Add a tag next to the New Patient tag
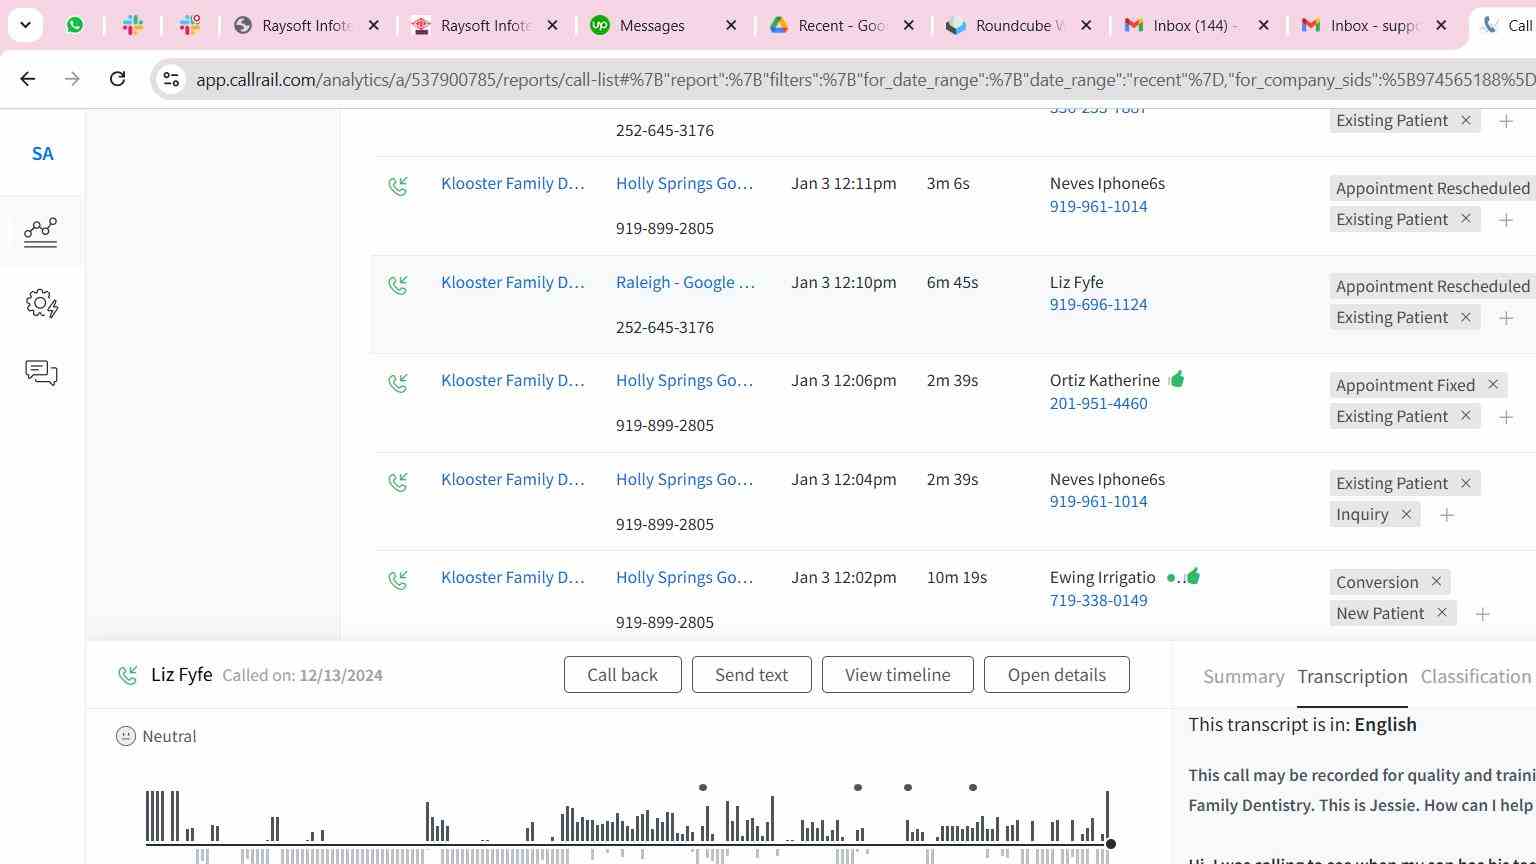The height and width of the screenshot is (864, 1536). (1482, 614)
